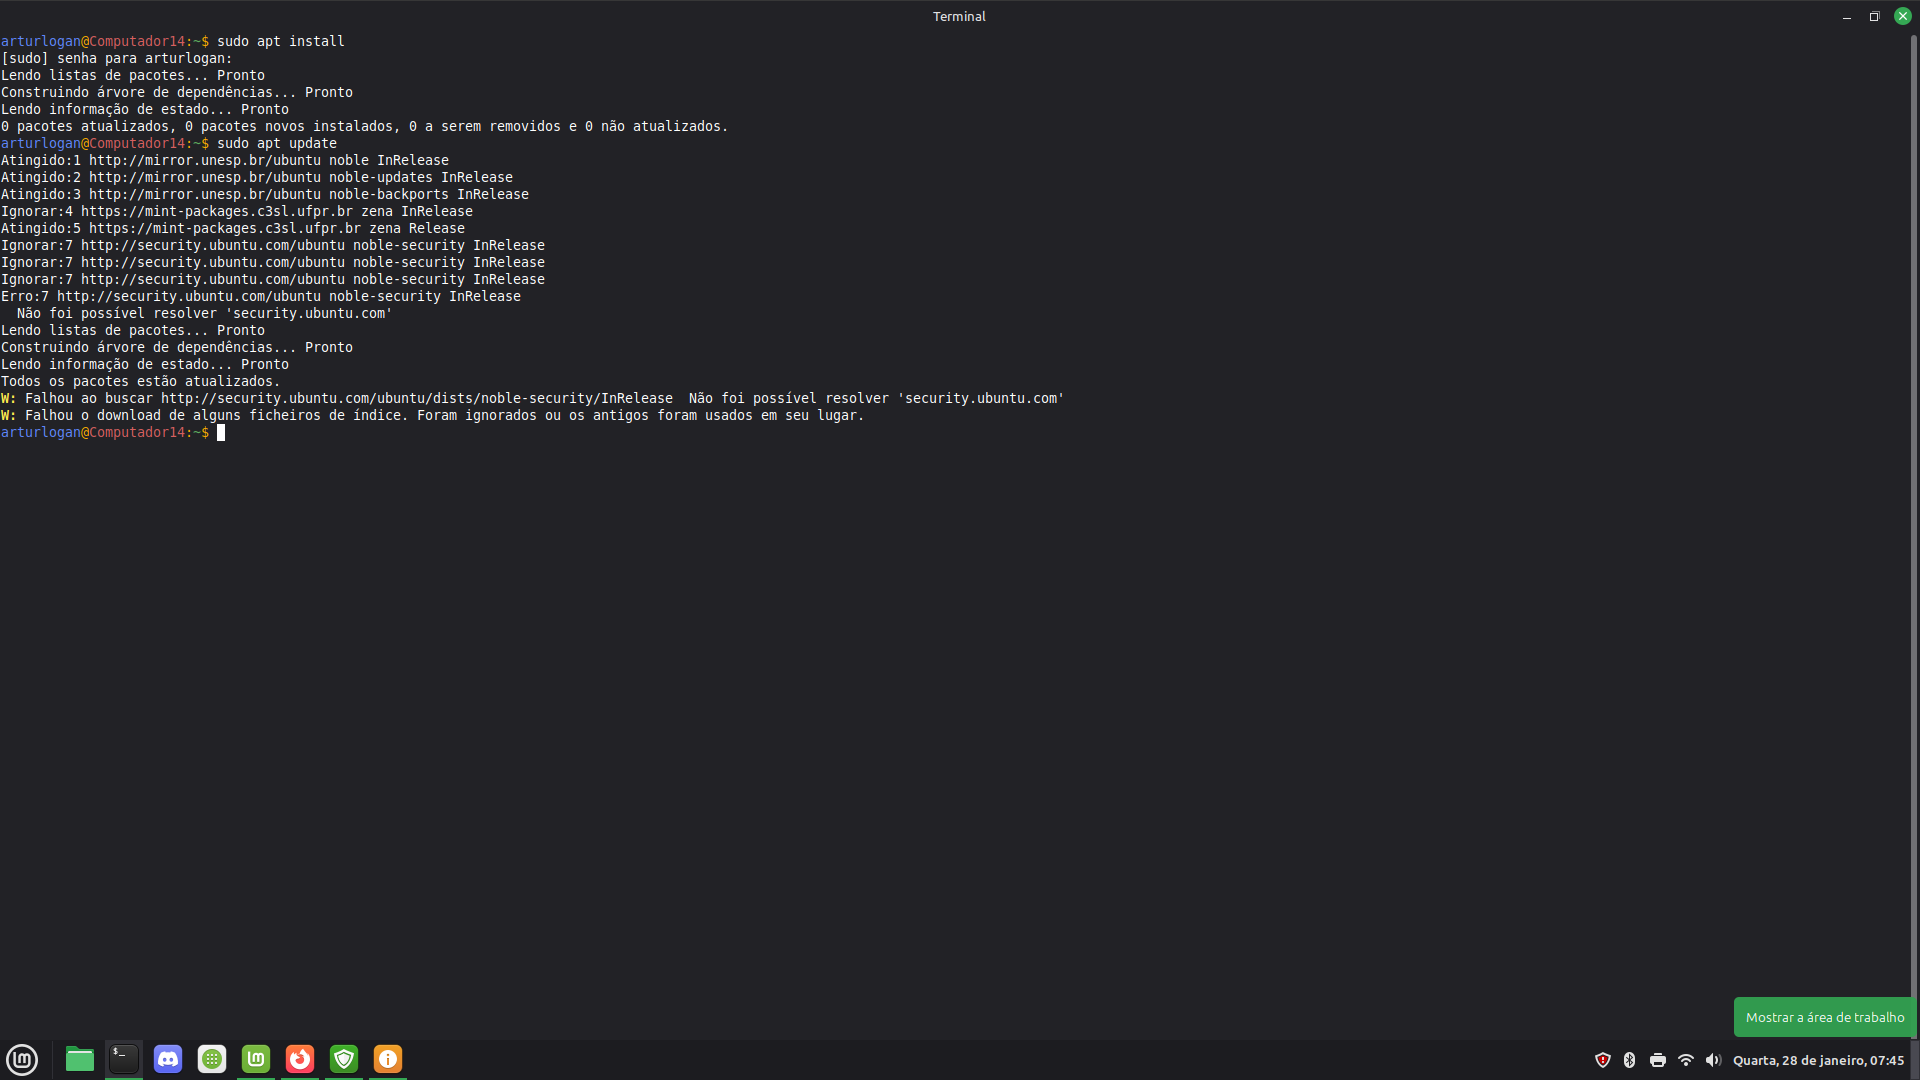Screen dimensions: 1920x1080
Task: Launch Discord from the panel
Action: tap(168, 1059)
